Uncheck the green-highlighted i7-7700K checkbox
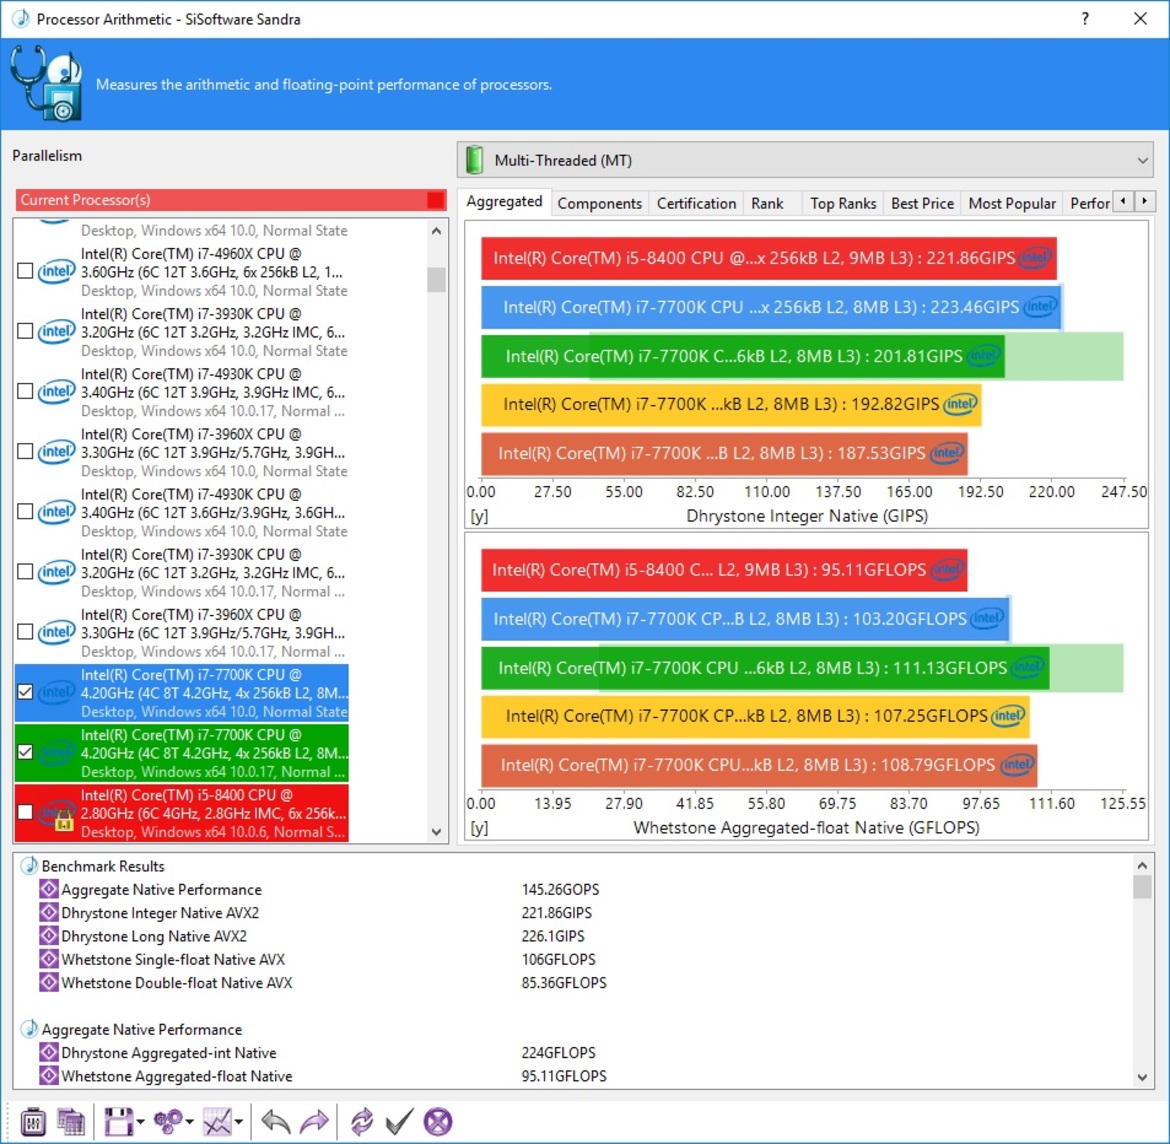Screen dimensions: 1170x1144 coord(25,752)
